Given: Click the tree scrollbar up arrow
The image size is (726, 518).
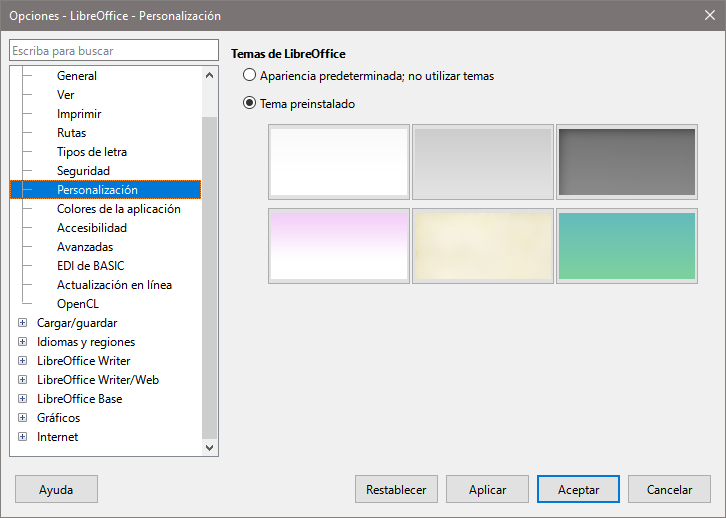Looking at the screenshot, I should tap(209, 75).
